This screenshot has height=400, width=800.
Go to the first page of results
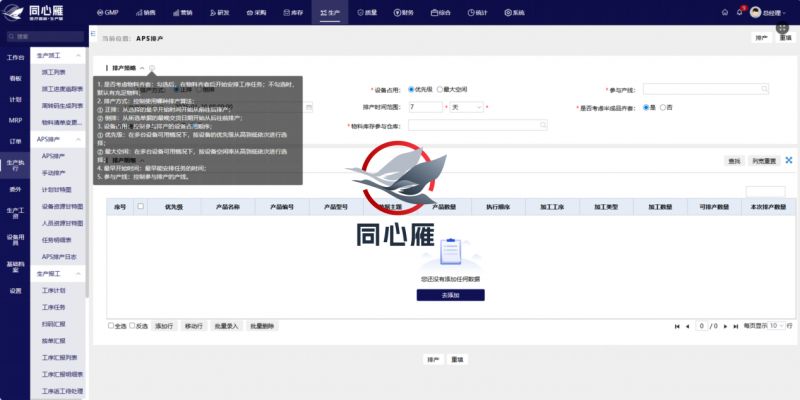[x=678, y=326]
